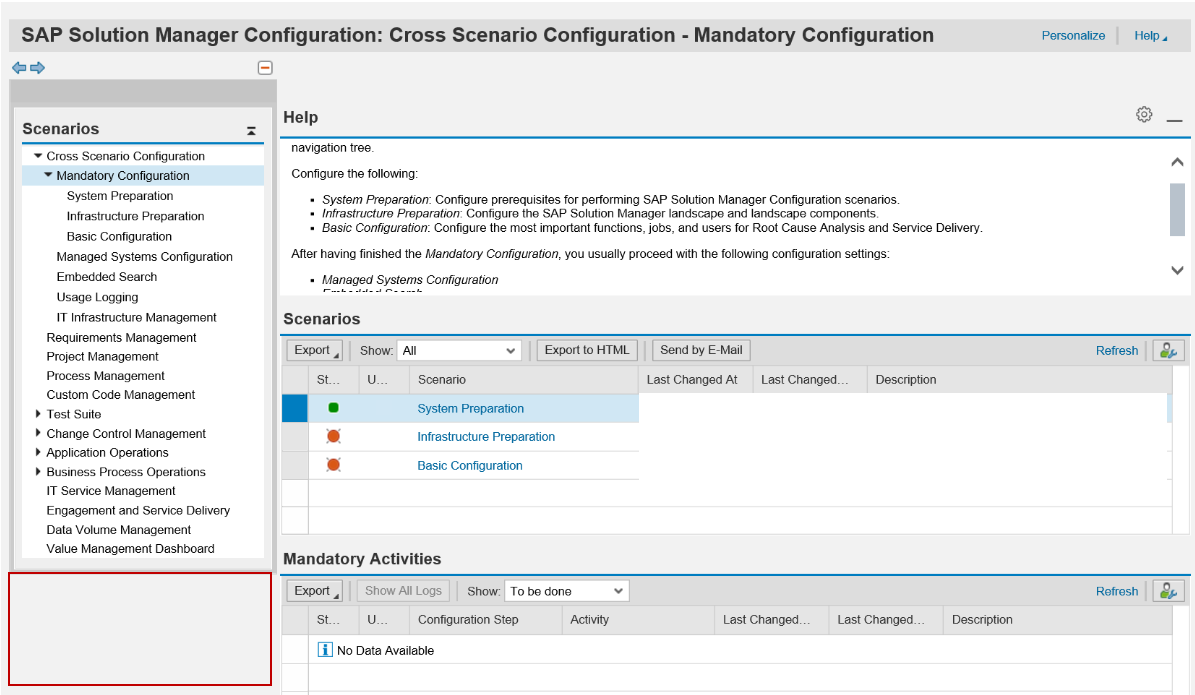
Task: Select Managed Systems Configuration tree item
Action: pos(144,257)
